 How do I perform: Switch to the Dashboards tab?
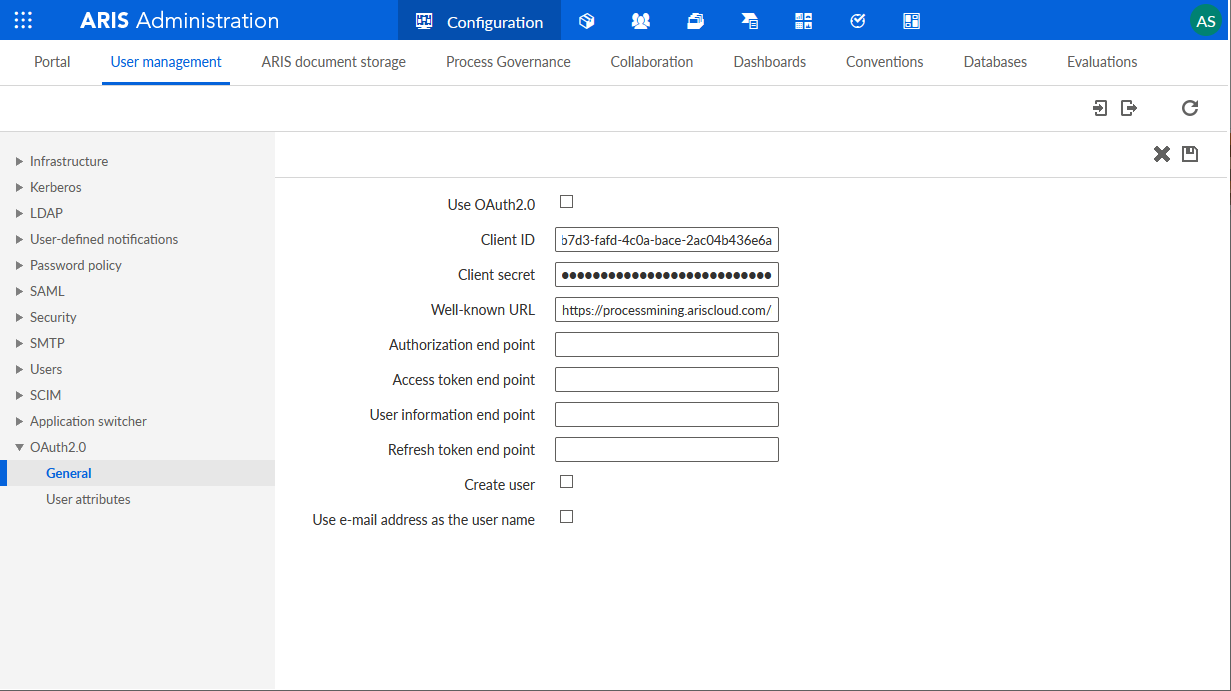pos(770,62)
